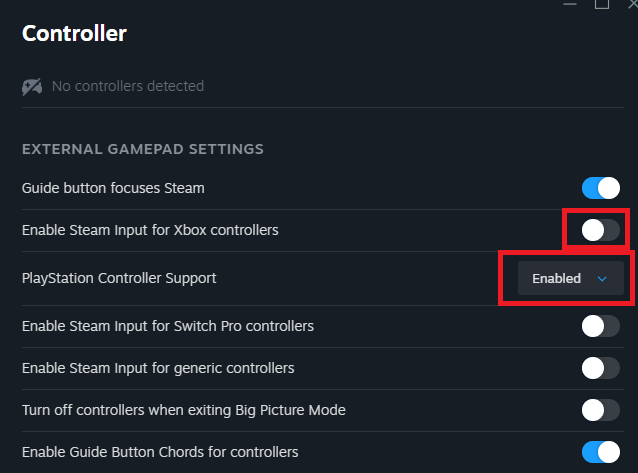This screenshot has height=473, width=638.
Task: Enable Steam Input for Switch Pro switch
Action: point(601,326)
